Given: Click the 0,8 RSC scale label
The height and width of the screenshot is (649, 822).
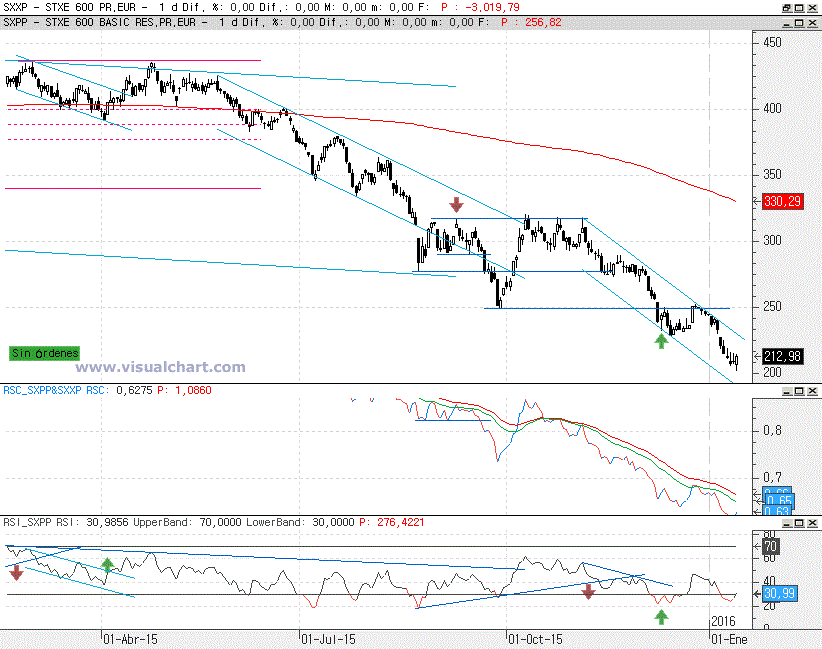Looking at the screenshot, I should pos(772,431).
